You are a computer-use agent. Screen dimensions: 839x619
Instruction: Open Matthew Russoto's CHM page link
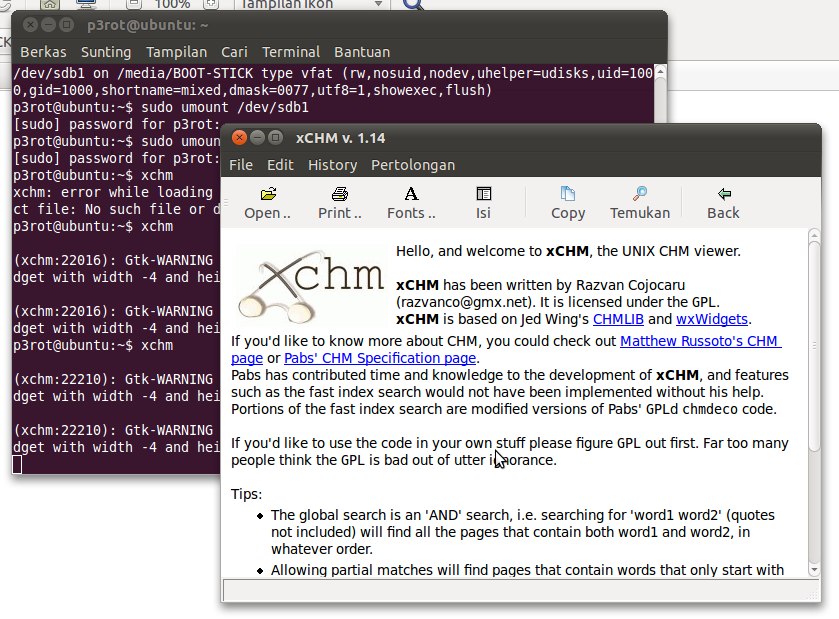point(700,341)
